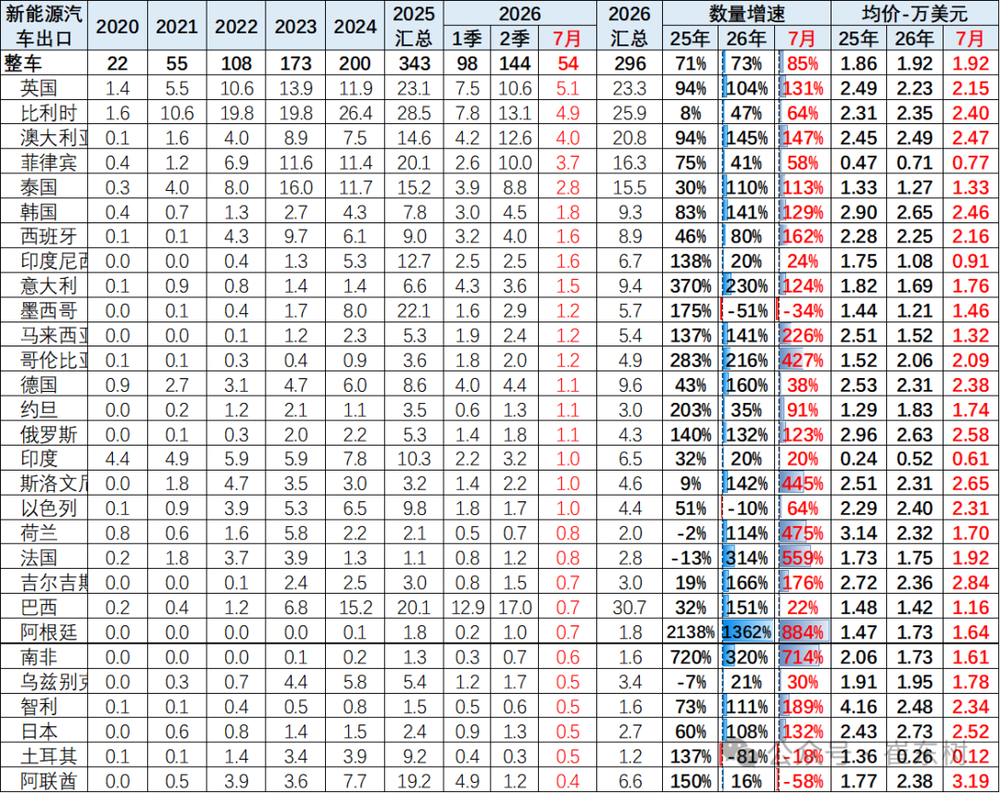Select 整车 2026 汇总 value 296
The image size is (1000, 793).
(x=629, y=64)
